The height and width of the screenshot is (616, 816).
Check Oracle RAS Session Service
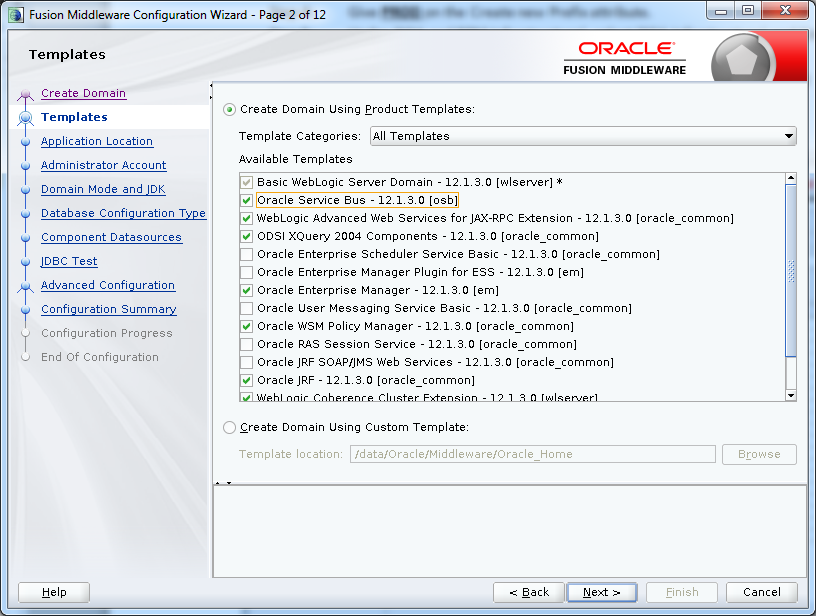pos(247,344)
